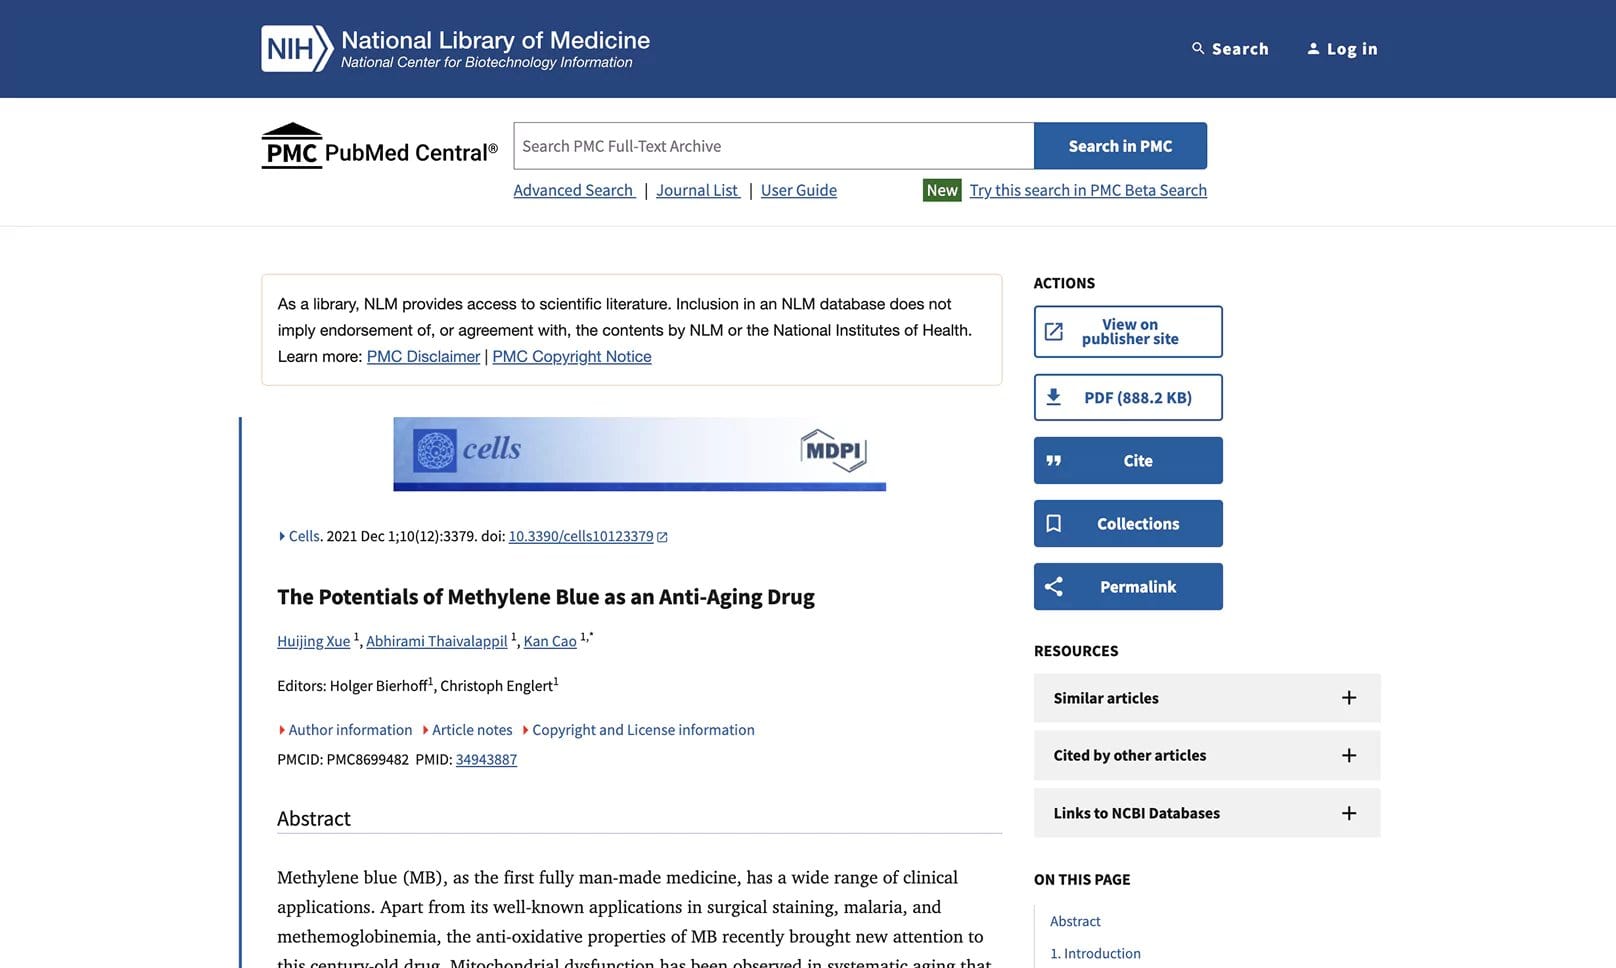Expand Links to NCBI Databases
1616x968 pixels.
point(1206,813)
